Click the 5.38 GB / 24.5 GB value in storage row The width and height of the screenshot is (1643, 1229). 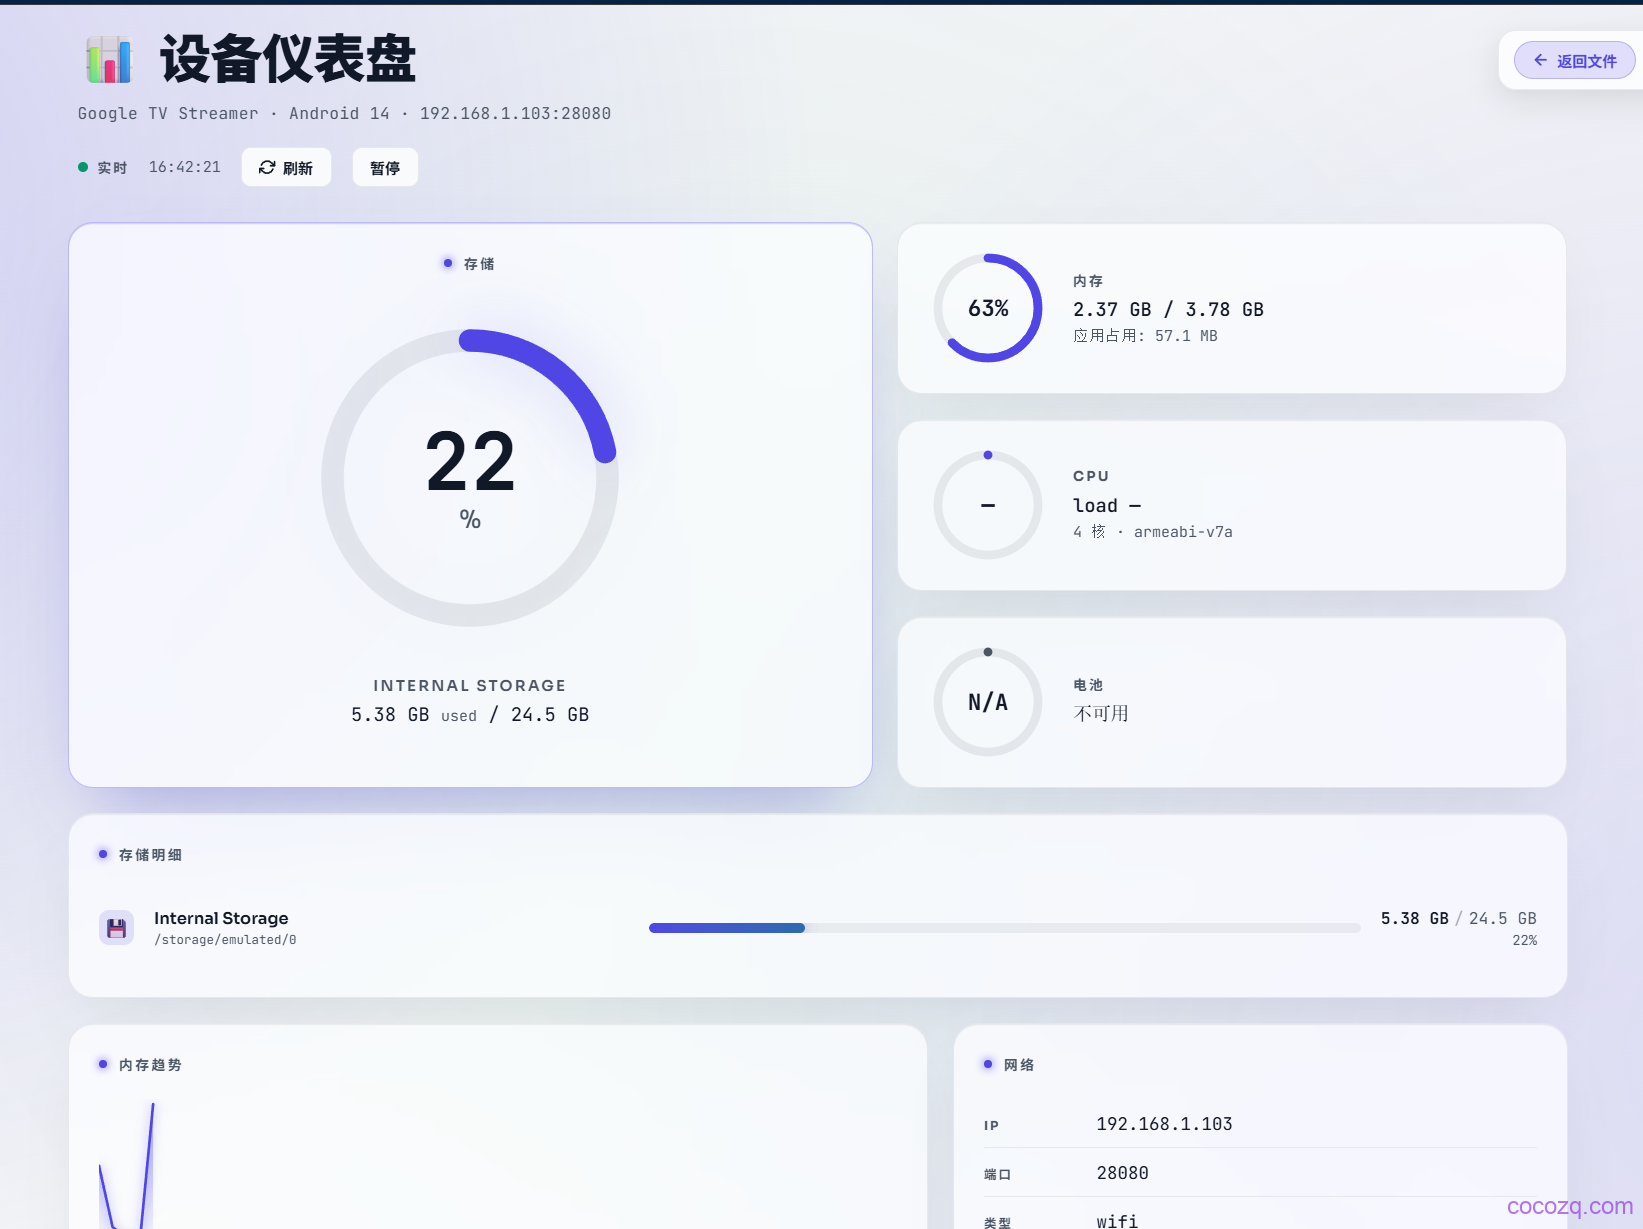(1458, 918)
